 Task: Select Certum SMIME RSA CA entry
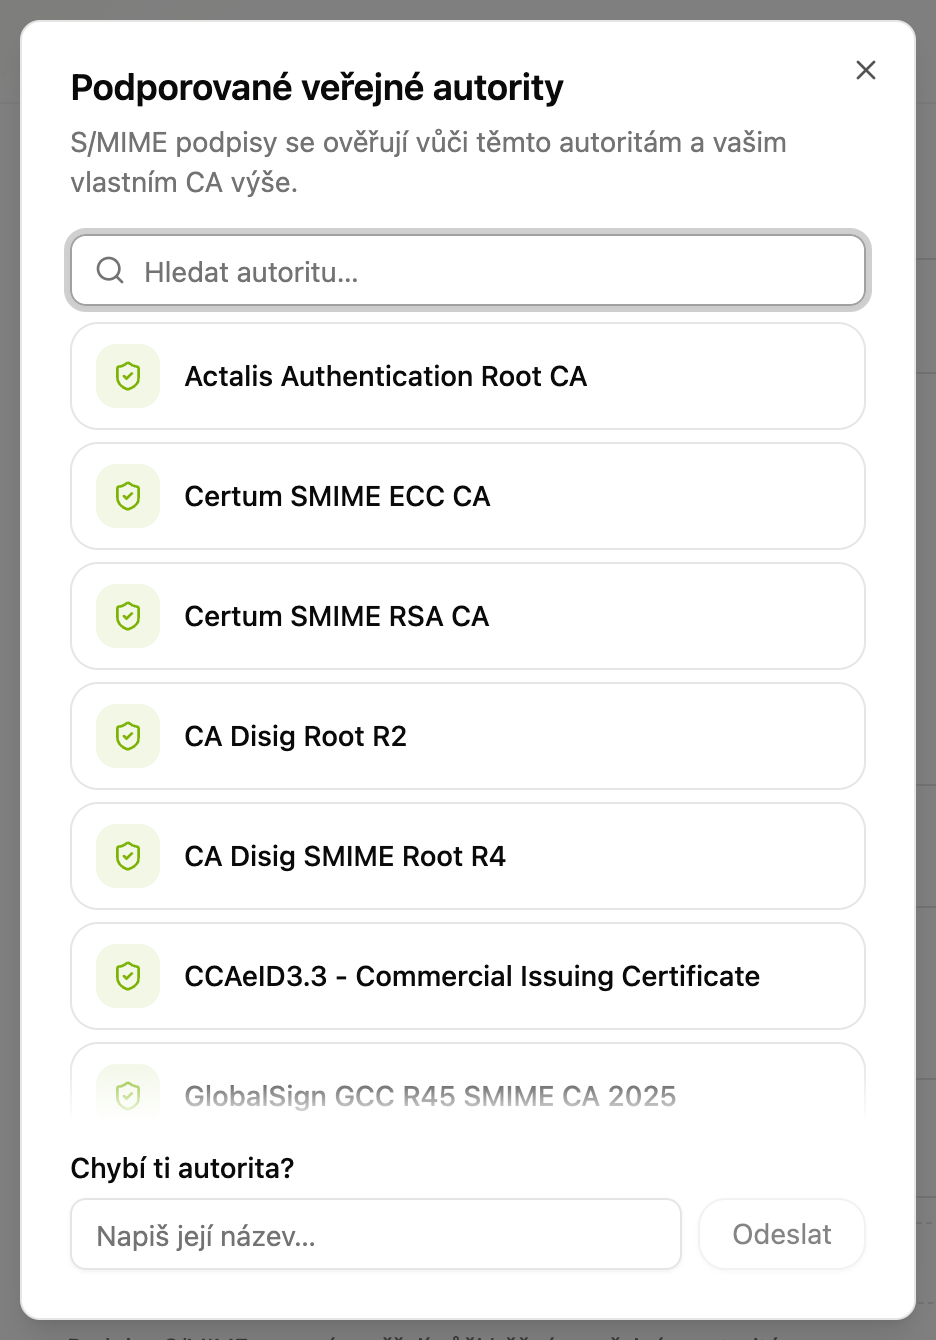click(468, 616)
